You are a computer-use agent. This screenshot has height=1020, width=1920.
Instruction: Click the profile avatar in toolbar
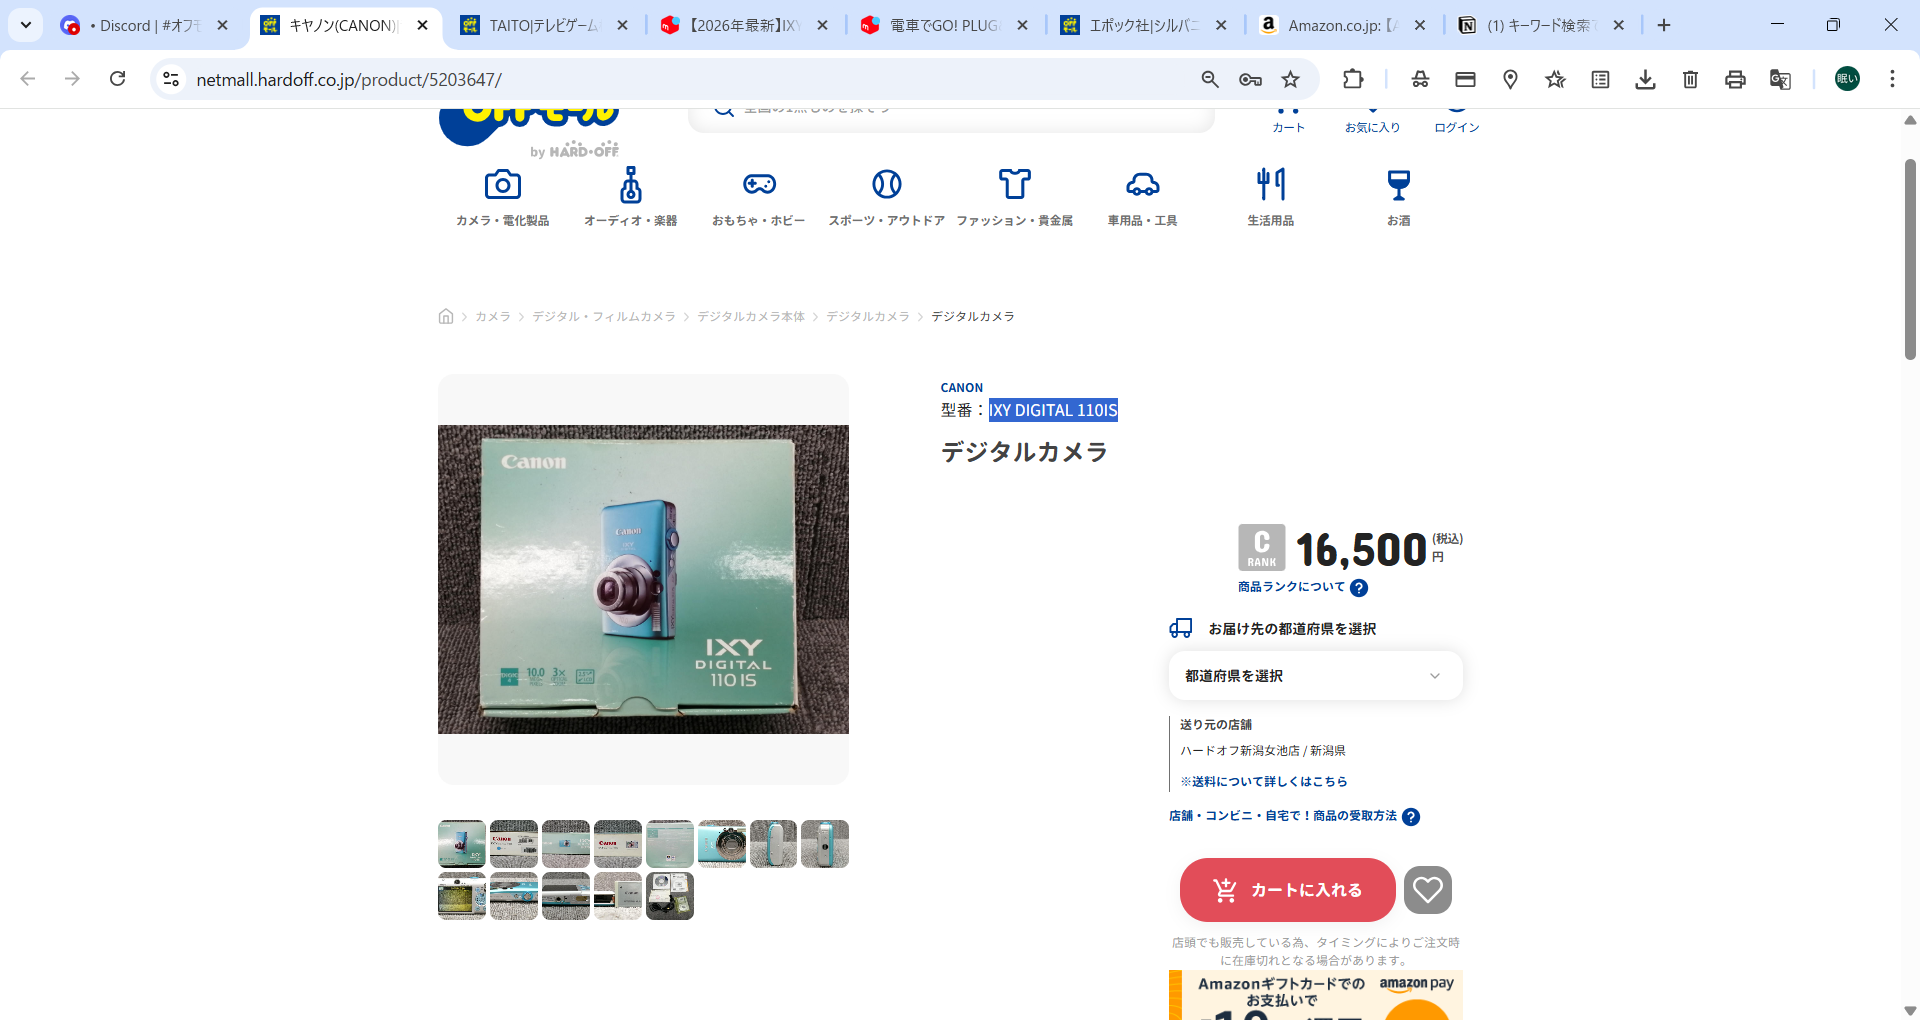[x=1847, y=79]
